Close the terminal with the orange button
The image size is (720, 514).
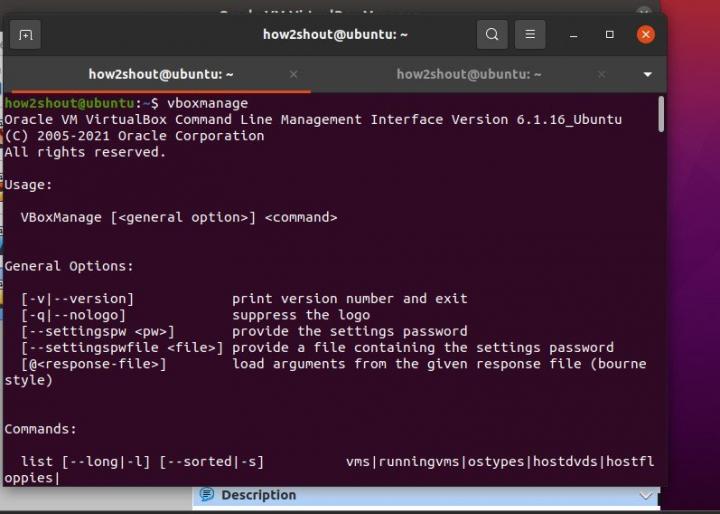pyautogui.click(x=645, y=34)
